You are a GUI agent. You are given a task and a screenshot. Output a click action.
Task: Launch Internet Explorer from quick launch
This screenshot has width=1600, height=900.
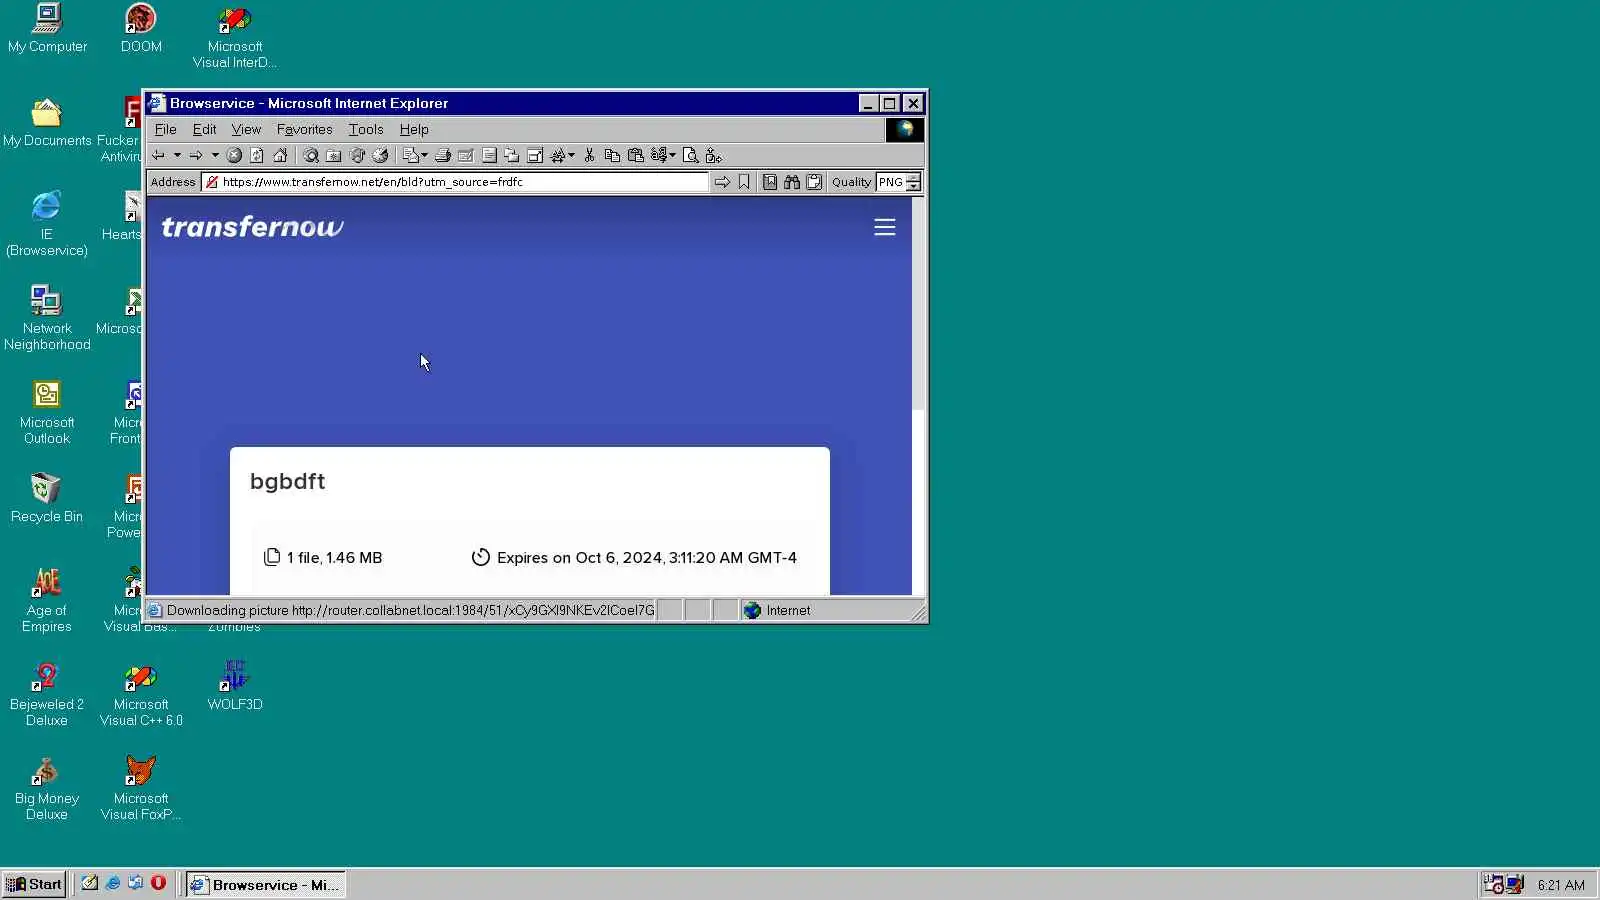click(113, 883)
